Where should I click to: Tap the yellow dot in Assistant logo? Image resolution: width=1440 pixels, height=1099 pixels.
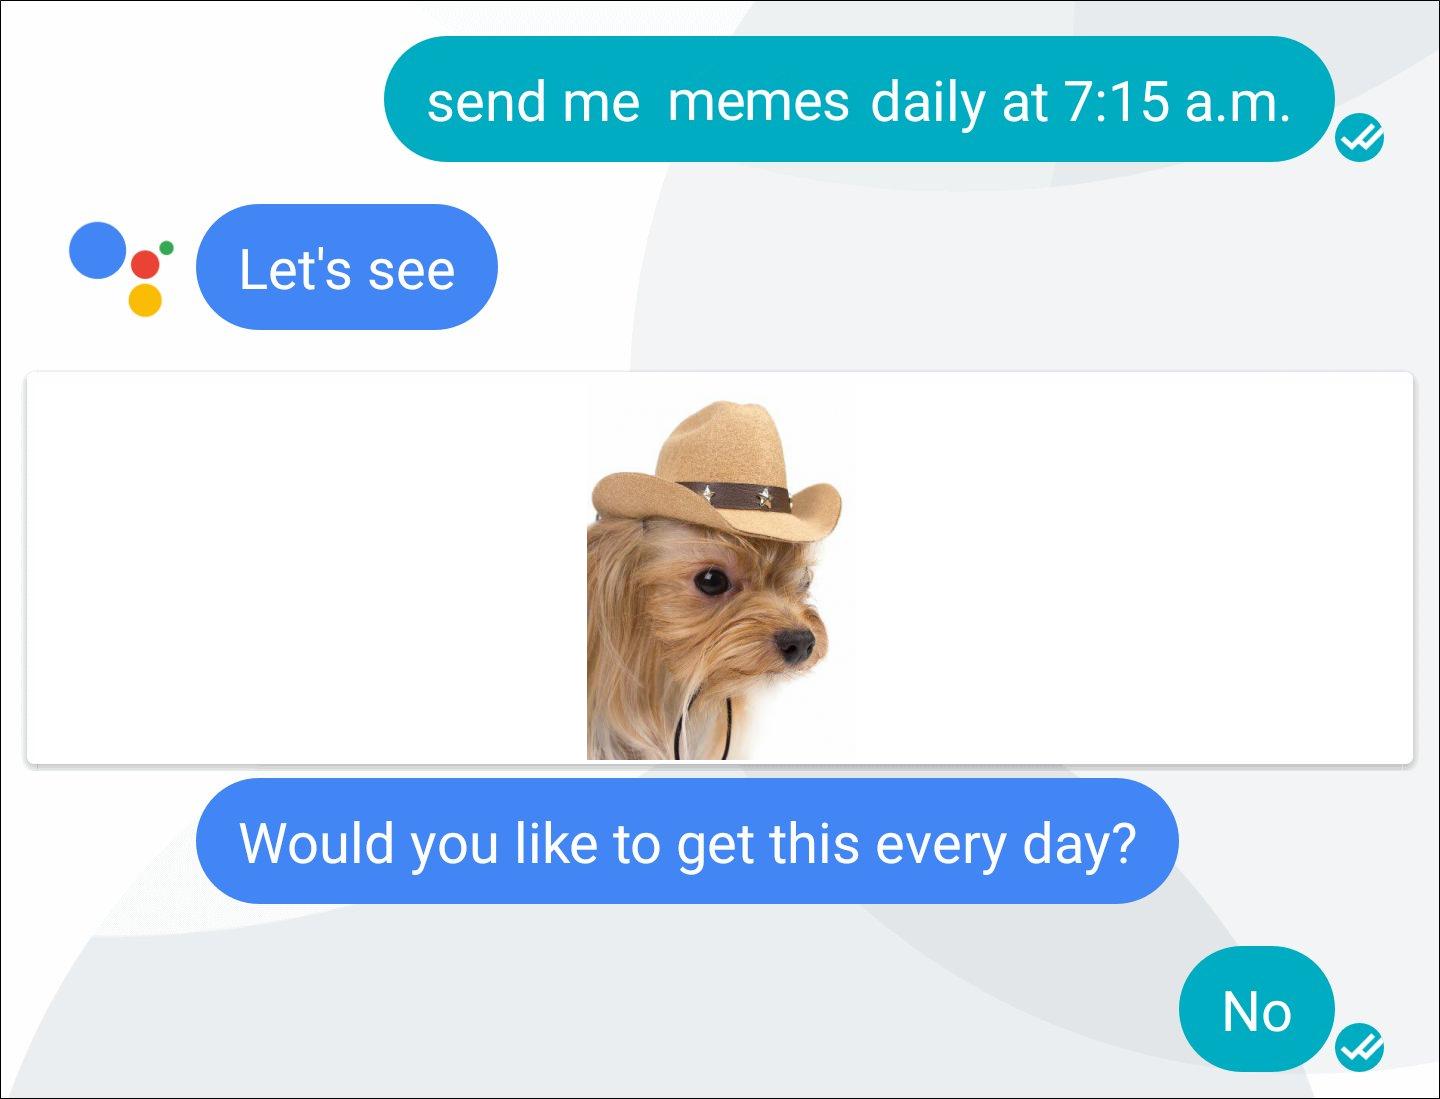click(x=145, y=300)
